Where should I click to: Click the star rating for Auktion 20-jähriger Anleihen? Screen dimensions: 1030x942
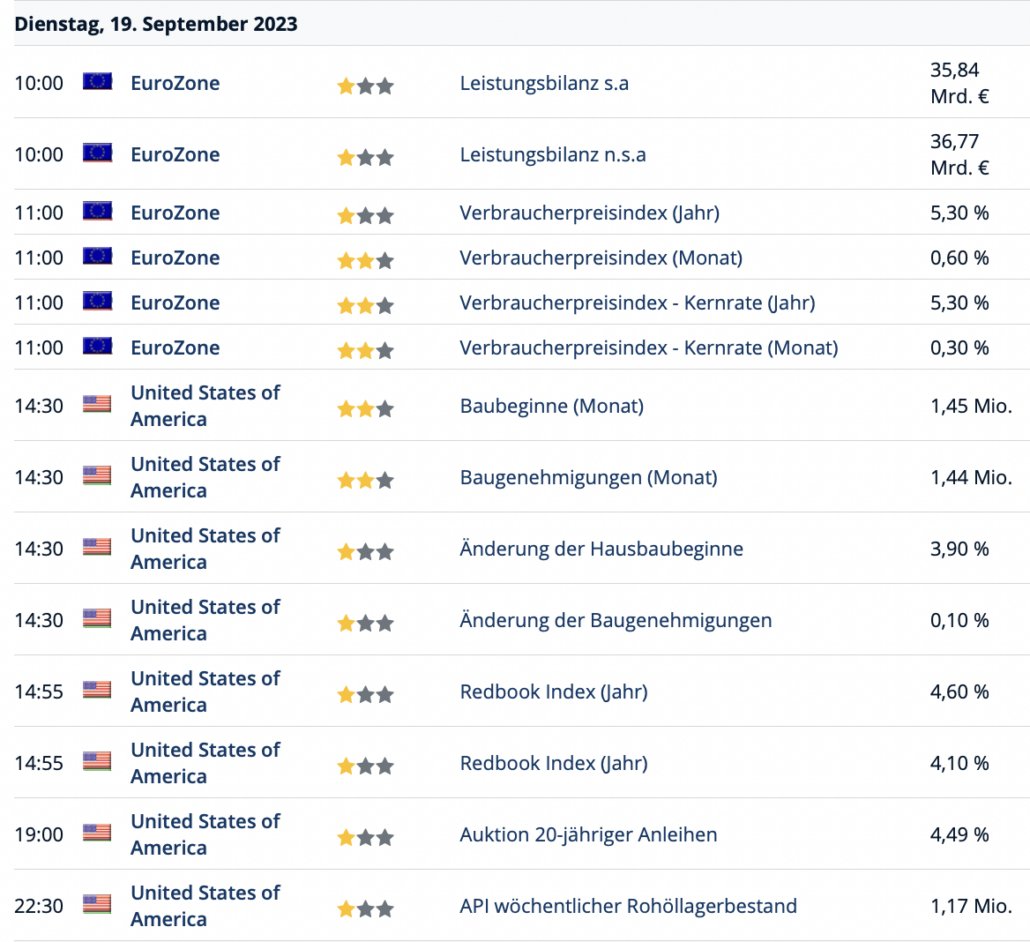[365, 838]
